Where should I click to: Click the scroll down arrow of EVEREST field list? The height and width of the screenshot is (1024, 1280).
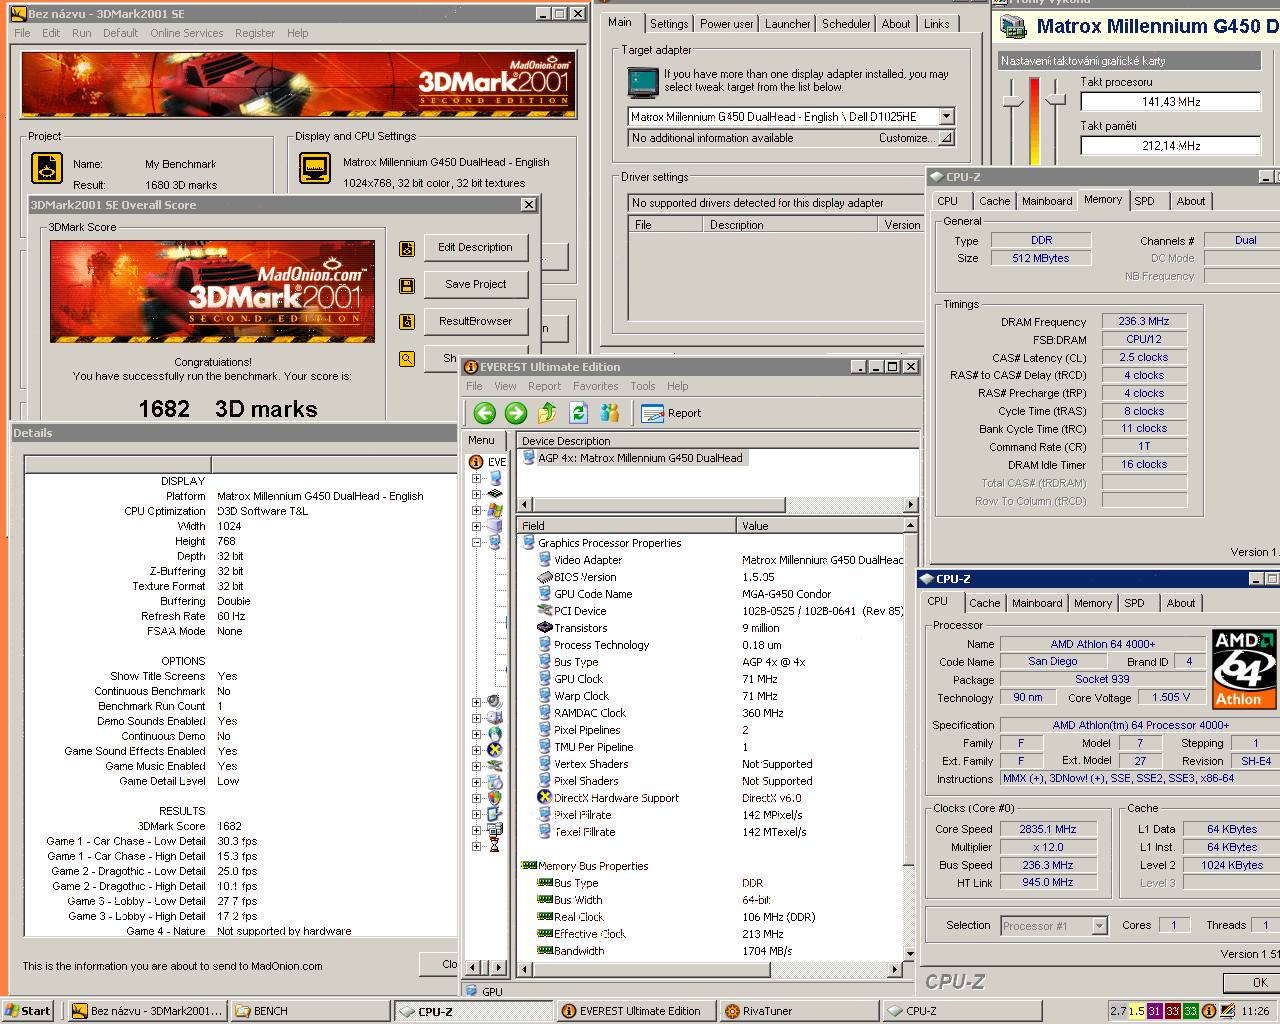click(x=911, y=954)
